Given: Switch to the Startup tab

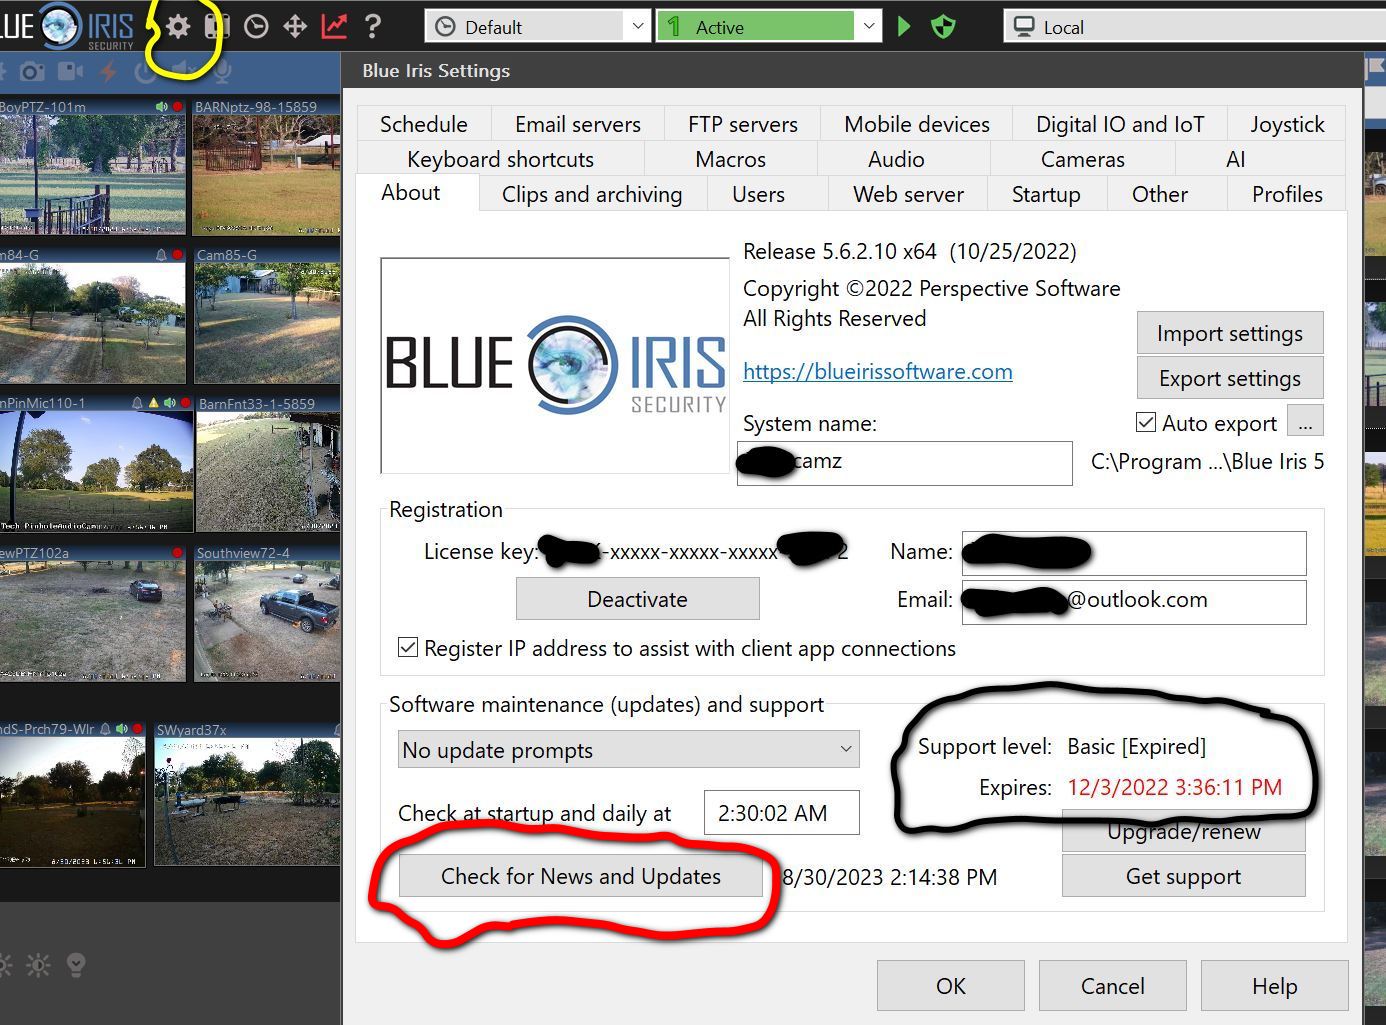Looking at the screenshot, I should click(1046, 194).
